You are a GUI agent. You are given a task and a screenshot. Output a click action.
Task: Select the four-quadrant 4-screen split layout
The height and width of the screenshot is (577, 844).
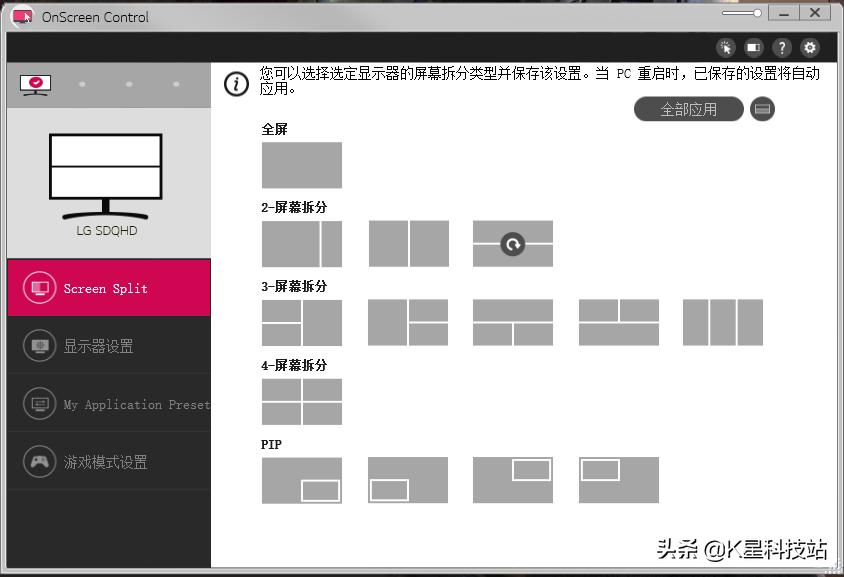click(301, 401)
